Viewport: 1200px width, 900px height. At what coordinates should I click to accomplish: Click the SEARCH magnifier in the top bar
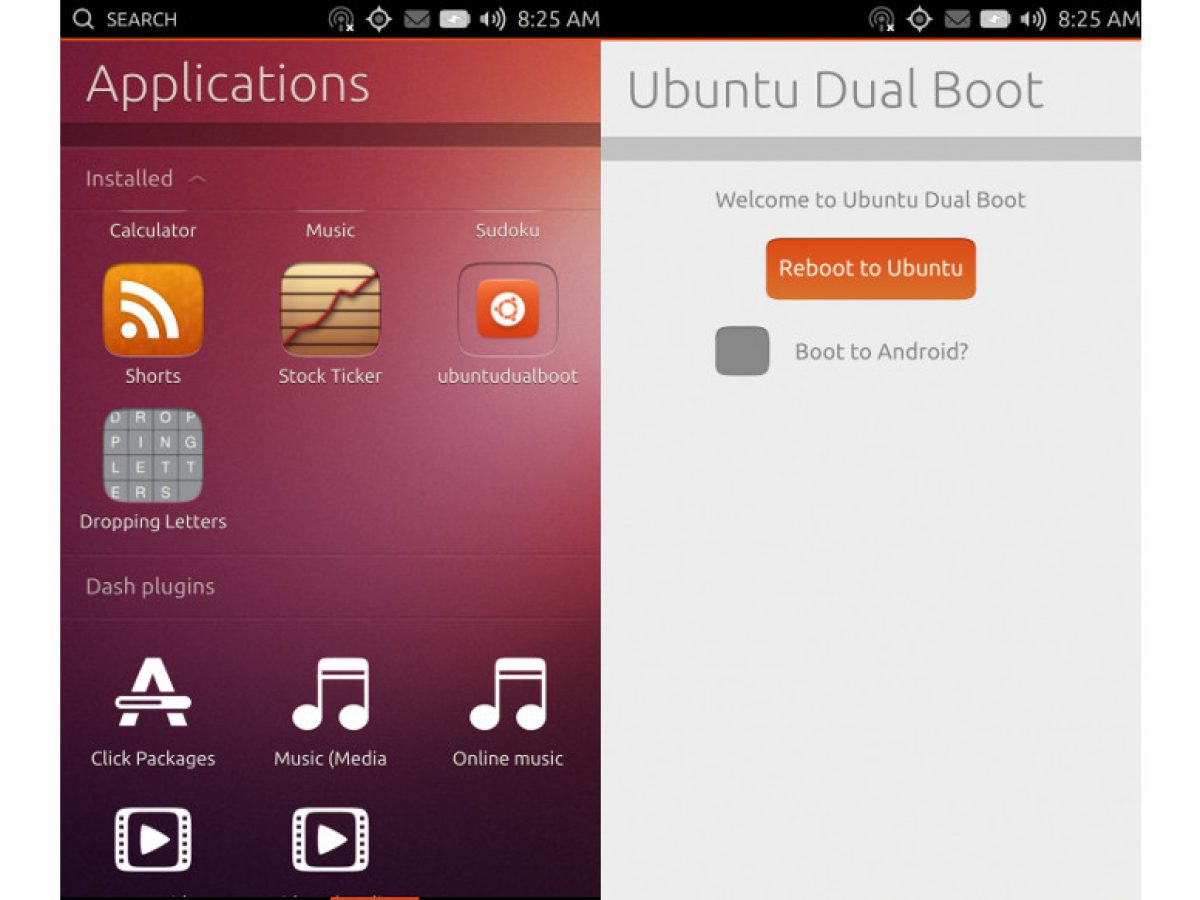84,19
